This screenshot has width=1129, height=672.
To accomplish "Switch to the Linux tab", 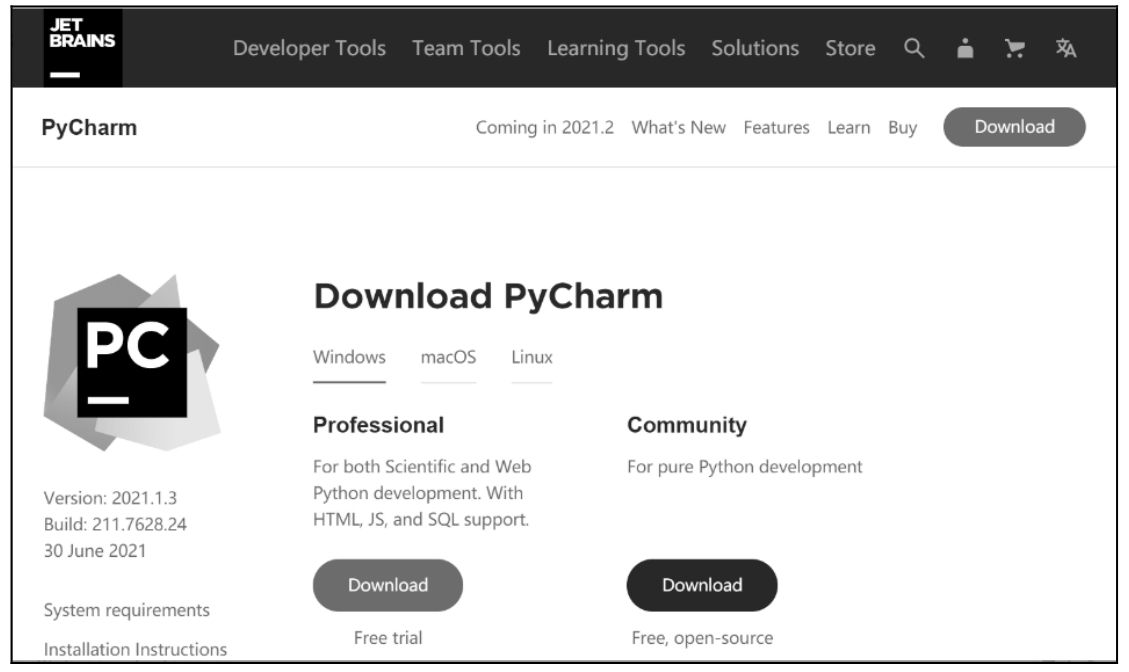I will pos(531,357).
